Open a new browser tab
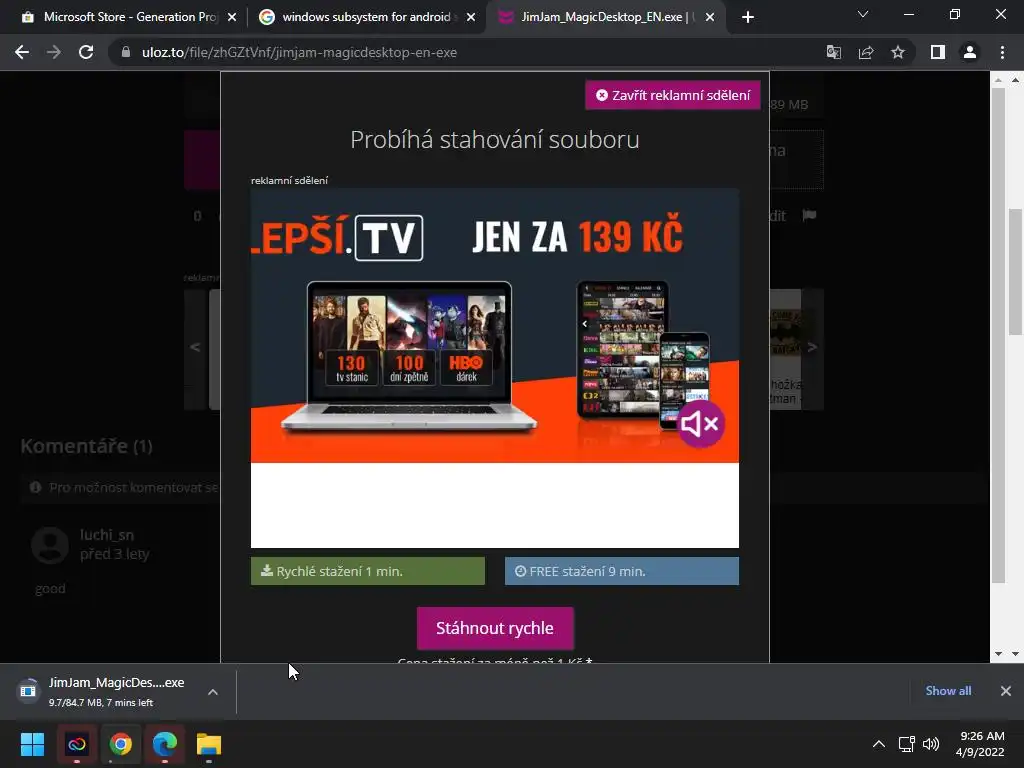This screenshot has width=1024, height=768. (748, 17)
